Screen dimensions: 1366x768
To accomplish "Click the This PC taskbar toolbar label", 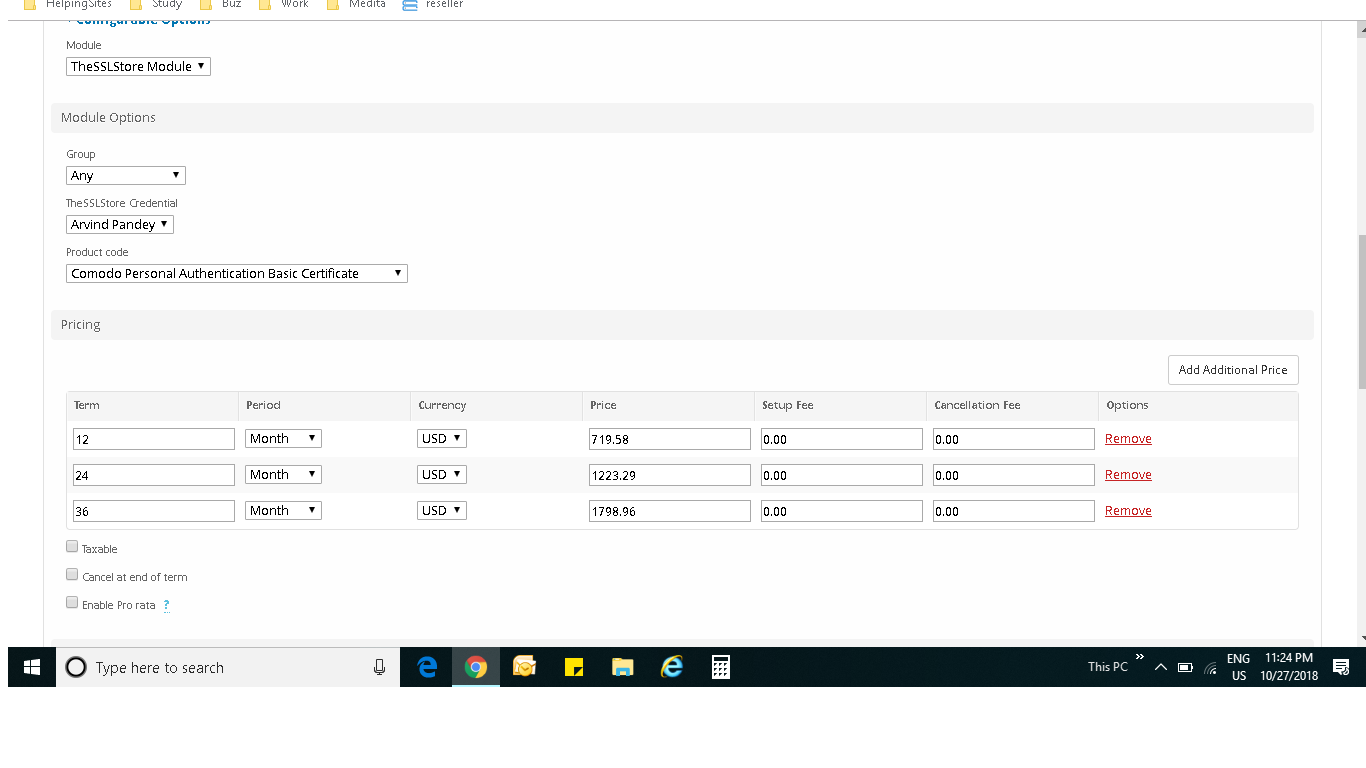I will point(1108,667).
